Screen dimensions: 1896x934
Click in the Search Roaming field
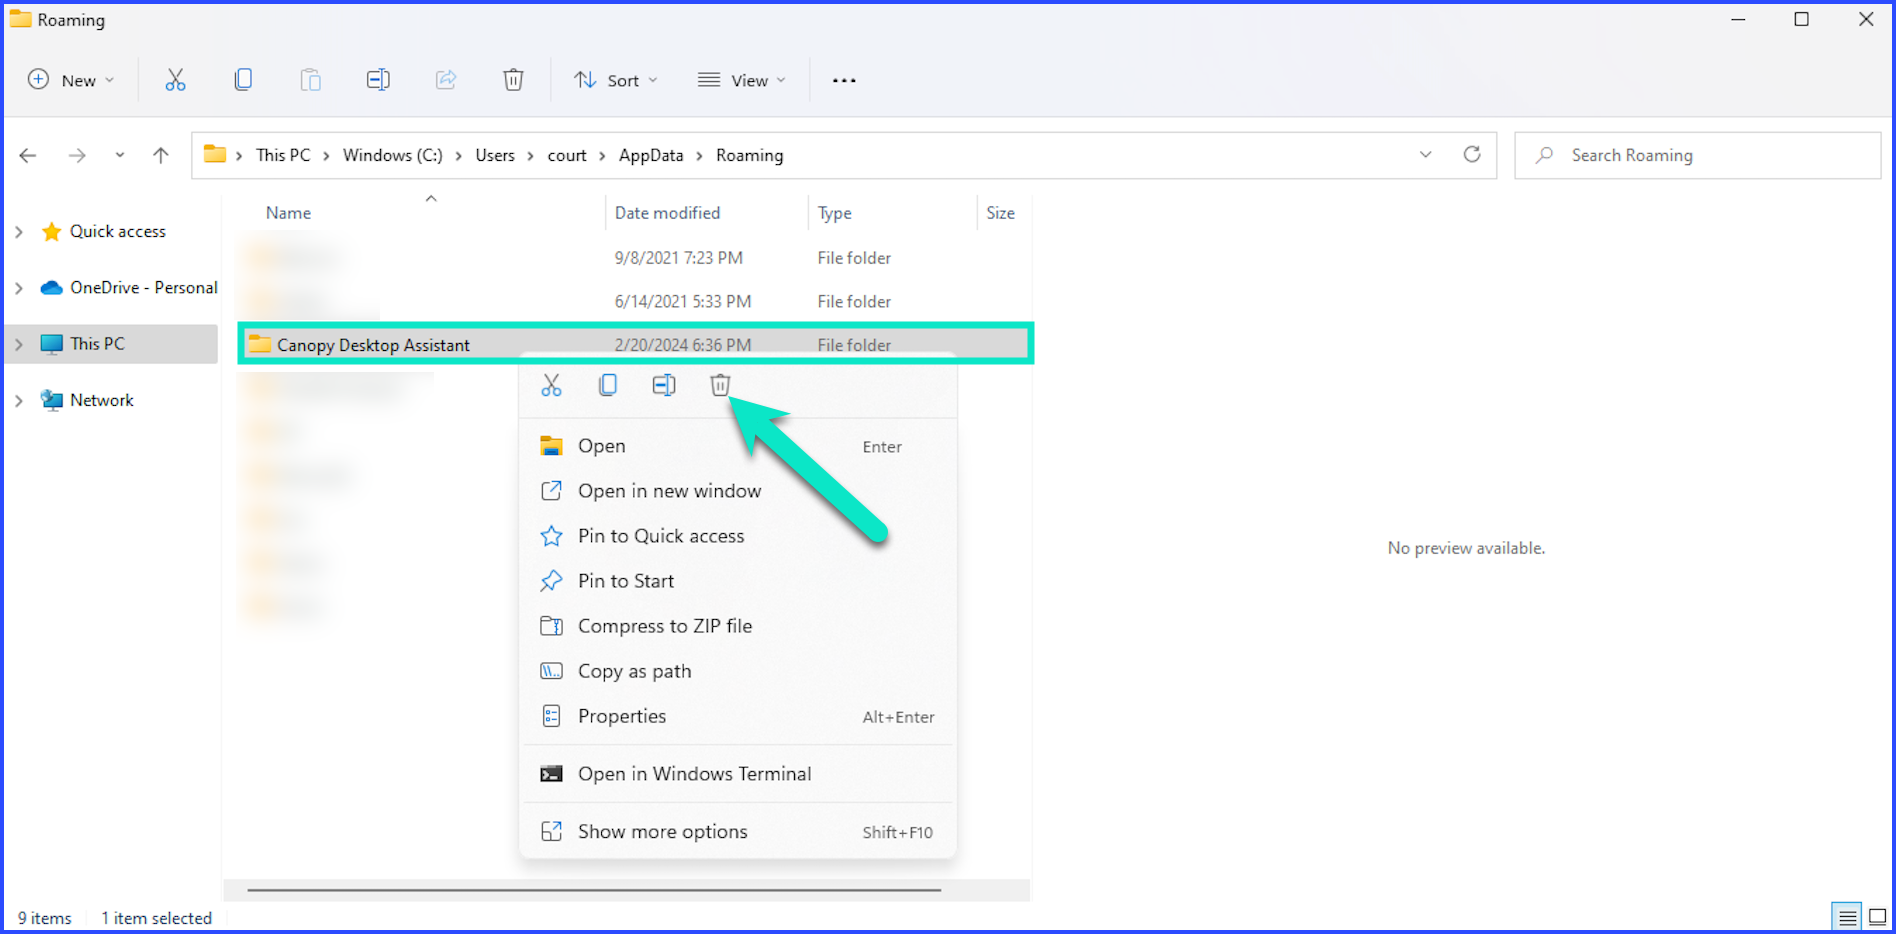(1698, 155)
